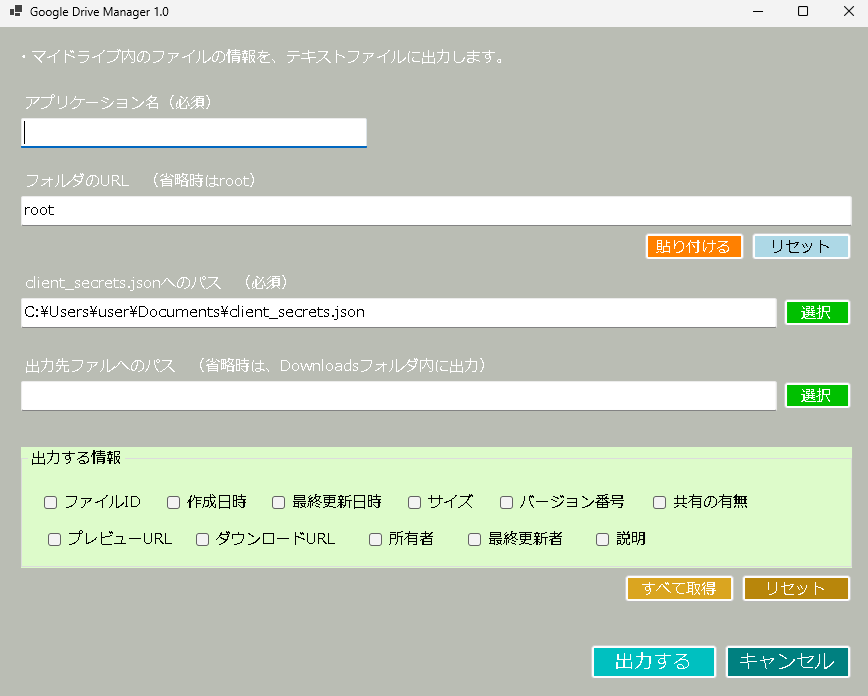This screenshot has width=868, height=696.
Task: Click the 出力する button
Action: coord(654,662)
